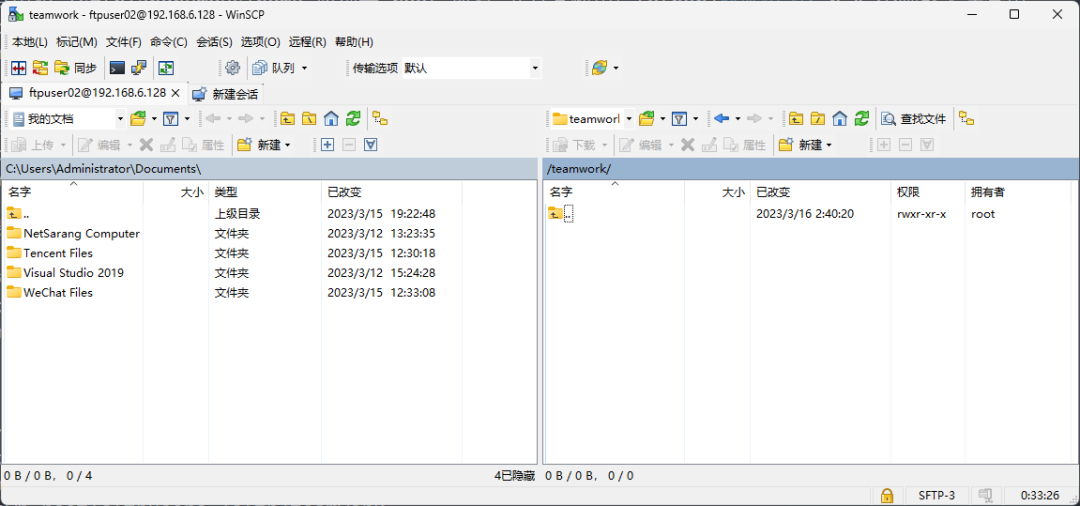Click the local panel open directory folder icon
Screen dimensions: 1080x506
point(138,119)
